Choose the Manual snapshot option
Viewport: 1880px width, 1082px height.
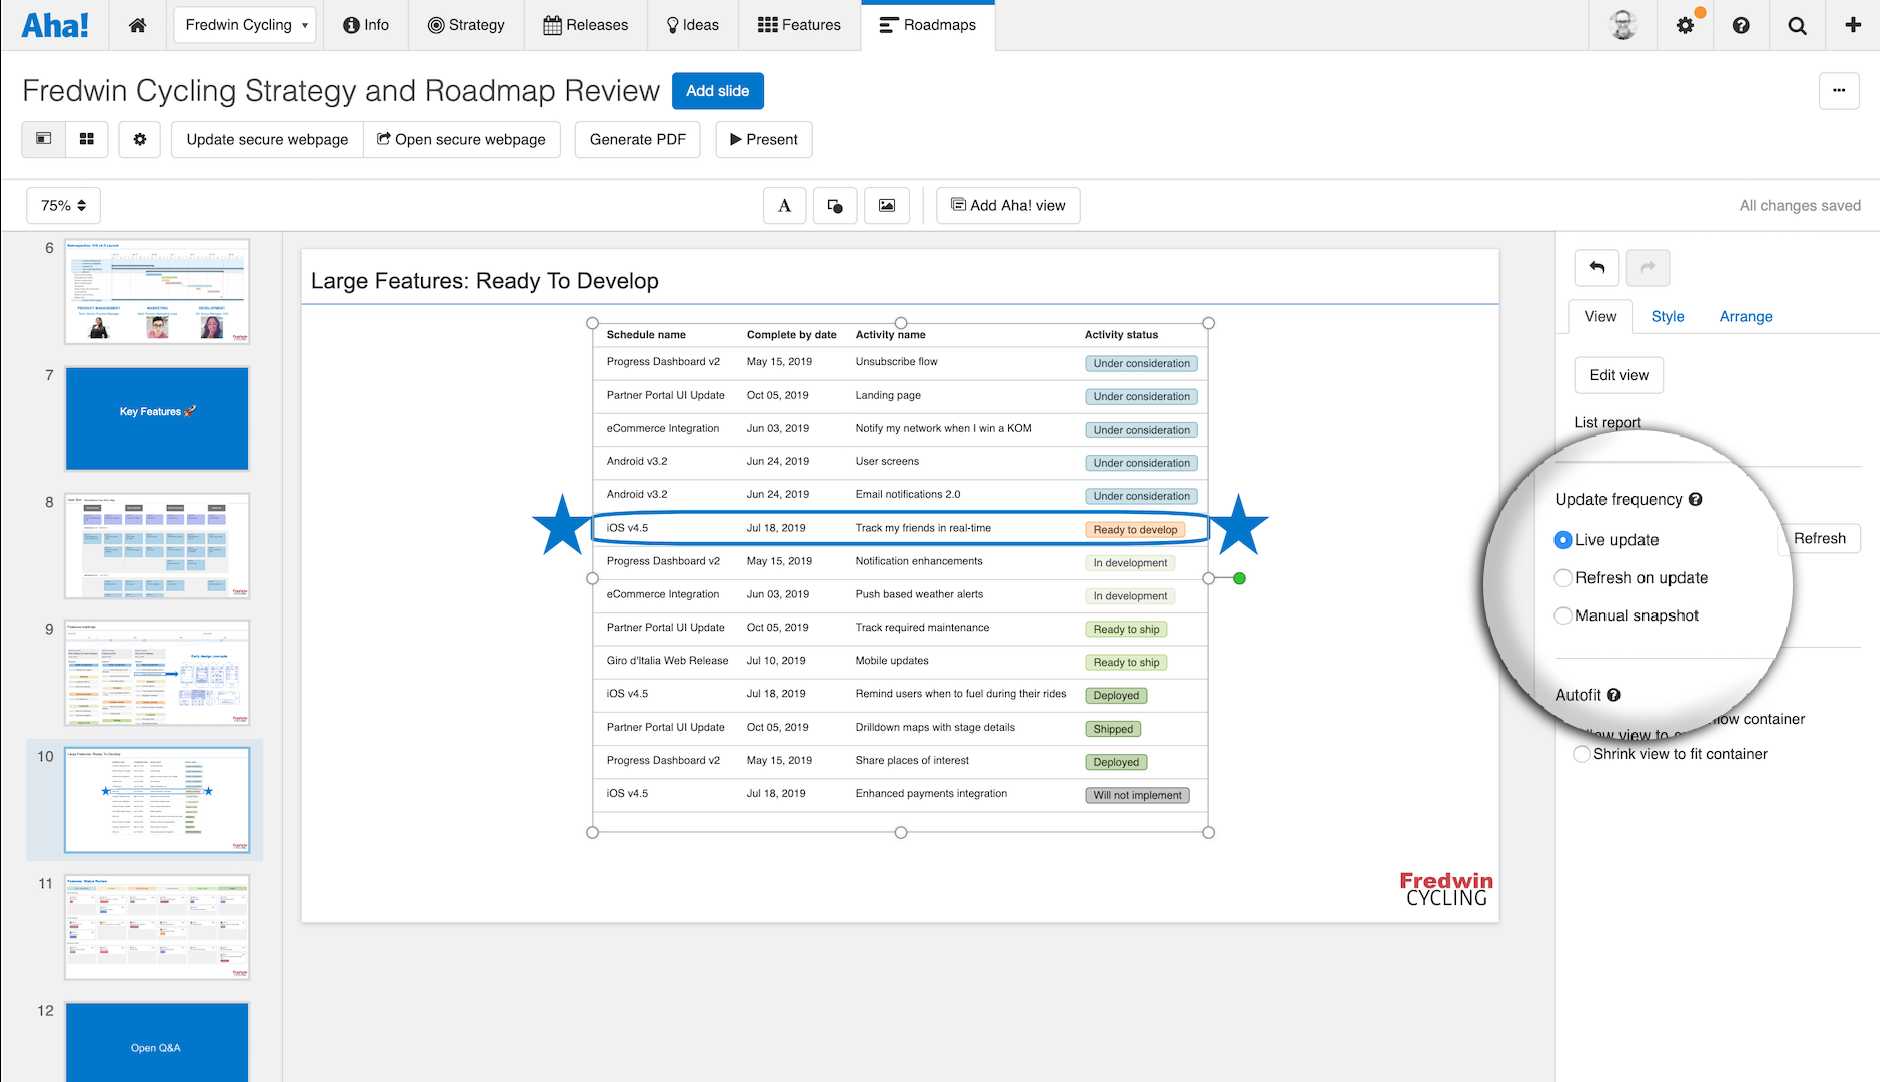(x=1563, y=616)
